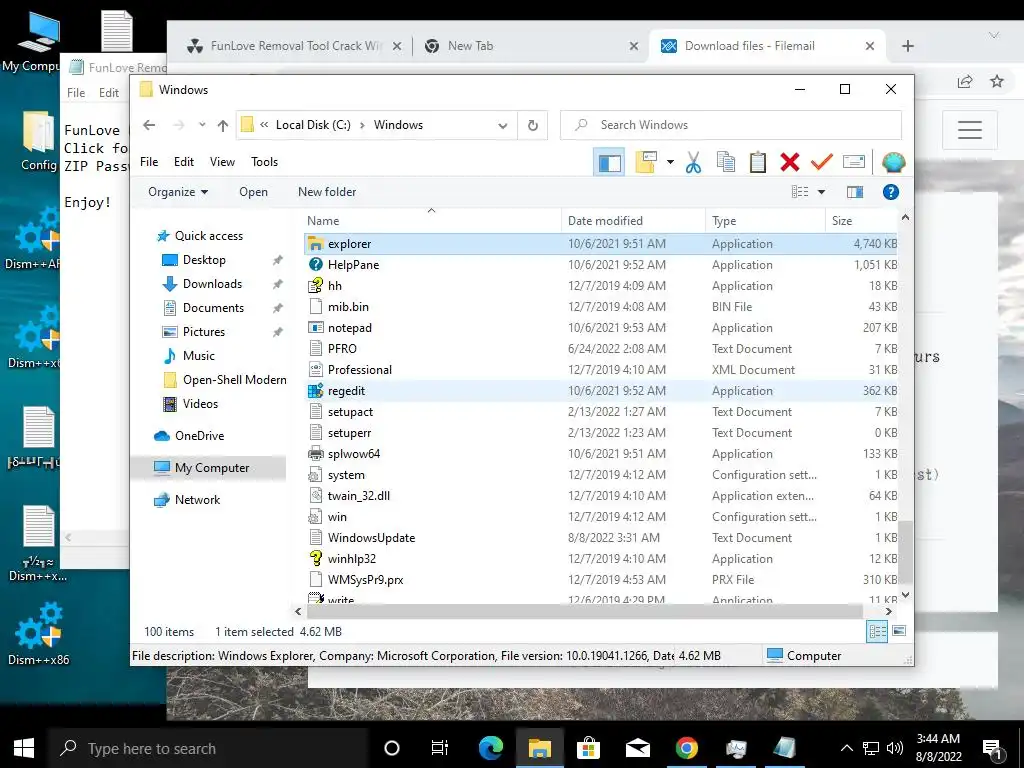This screenshot has width=1024, height=768.
Task: Switch to details view in status bar
Action: (x=877, y=631)
